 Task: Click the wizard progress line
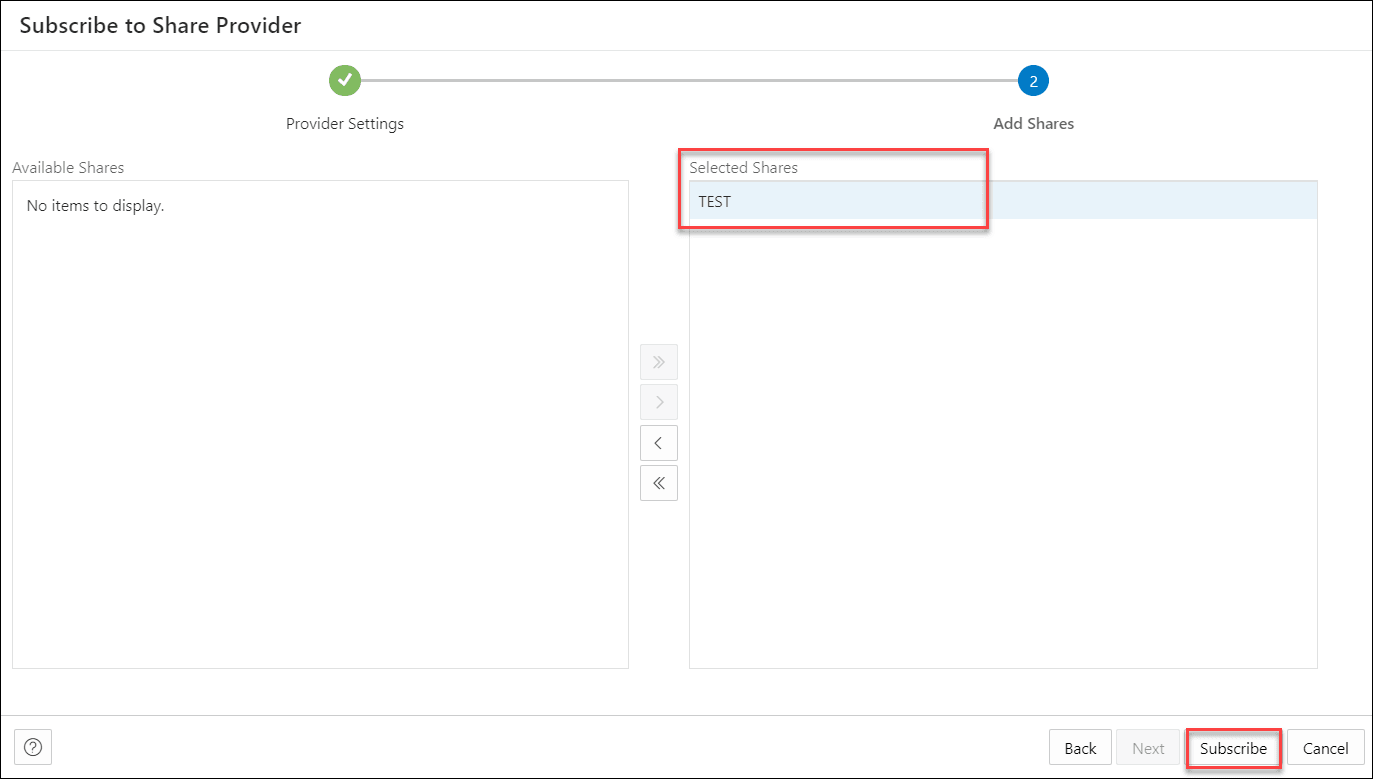click(690, 80)
